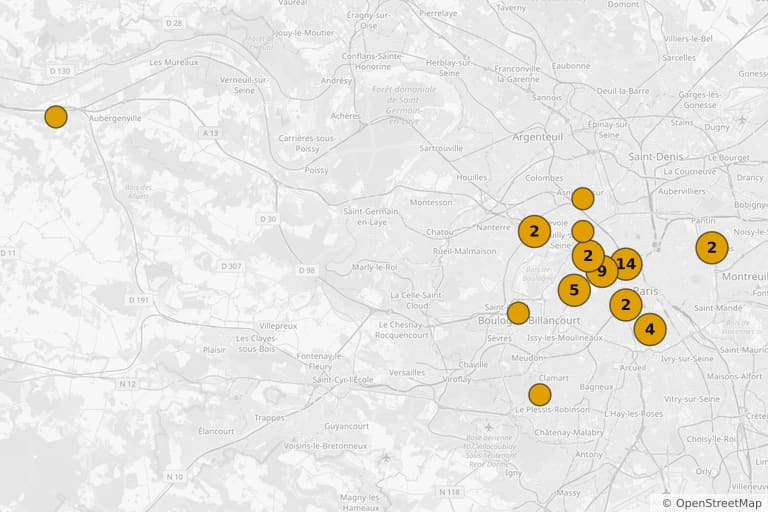Select the Sartrouville label
This screenshot has width=768, height=512.
[441, 148]
